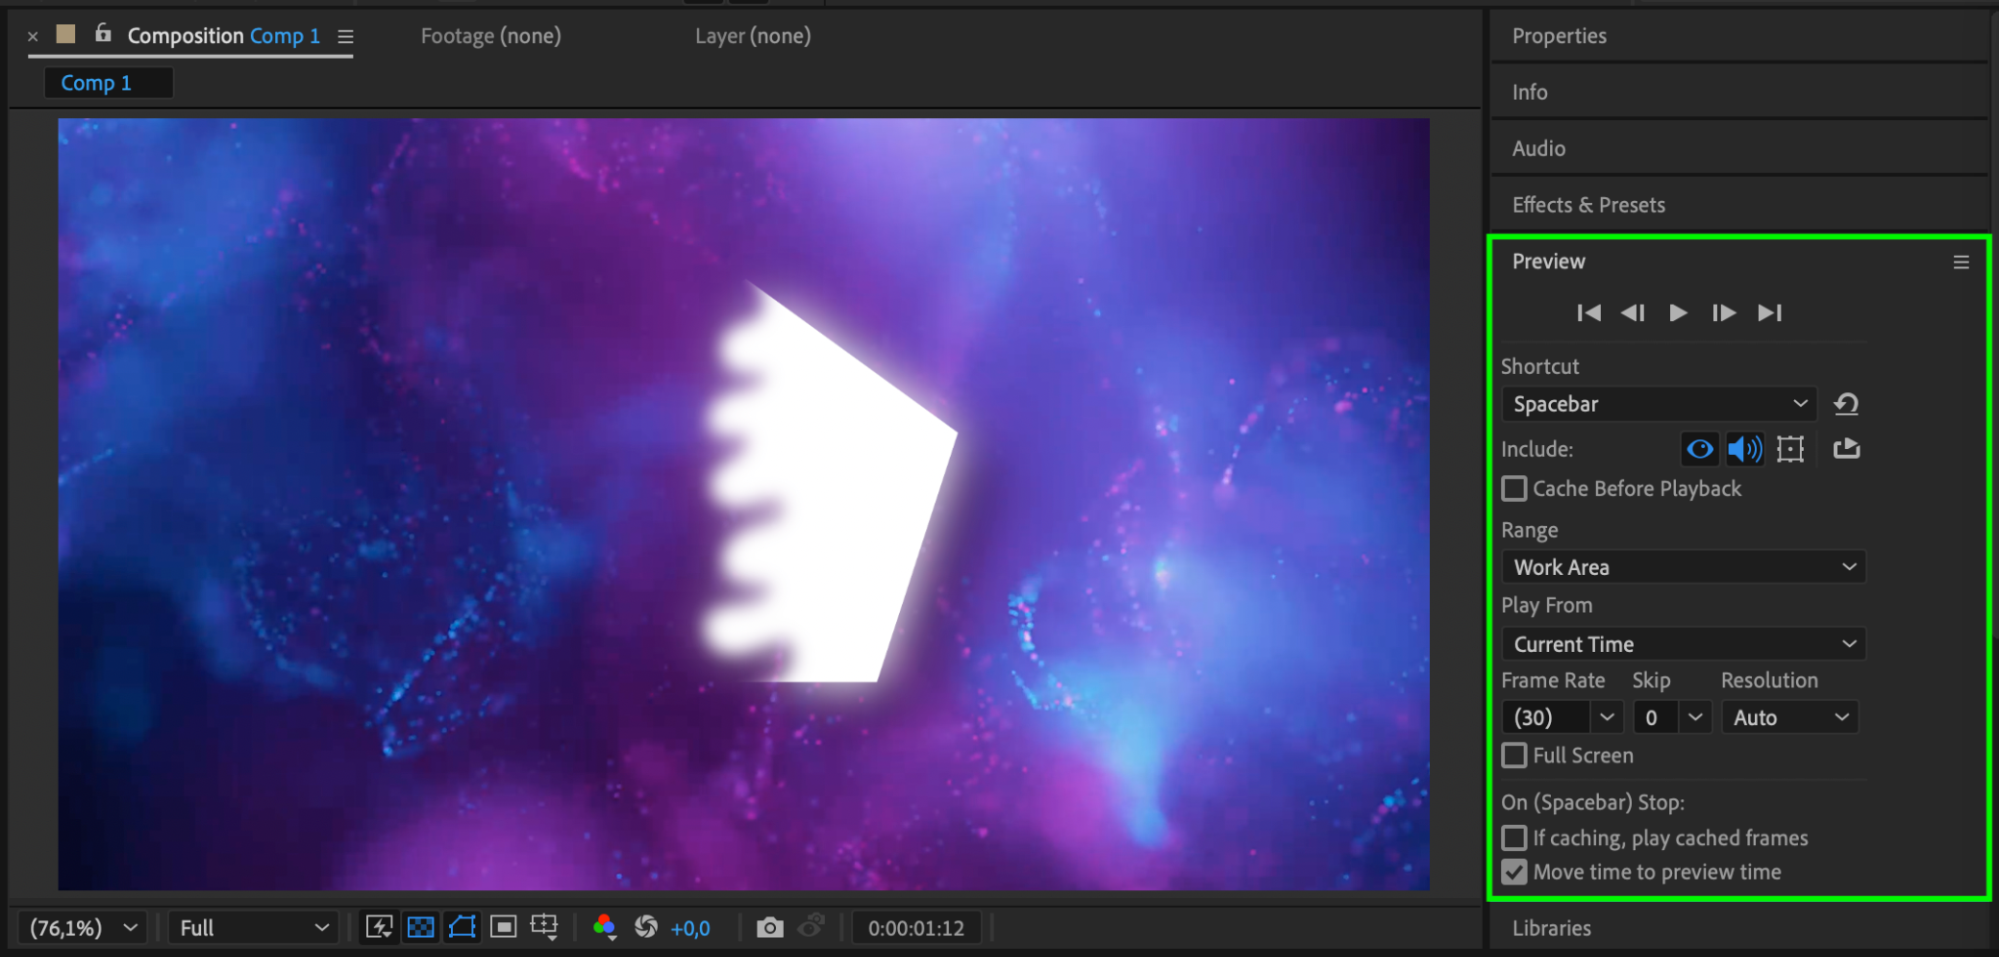Open the Preview panel menu

coord(1961,262)
